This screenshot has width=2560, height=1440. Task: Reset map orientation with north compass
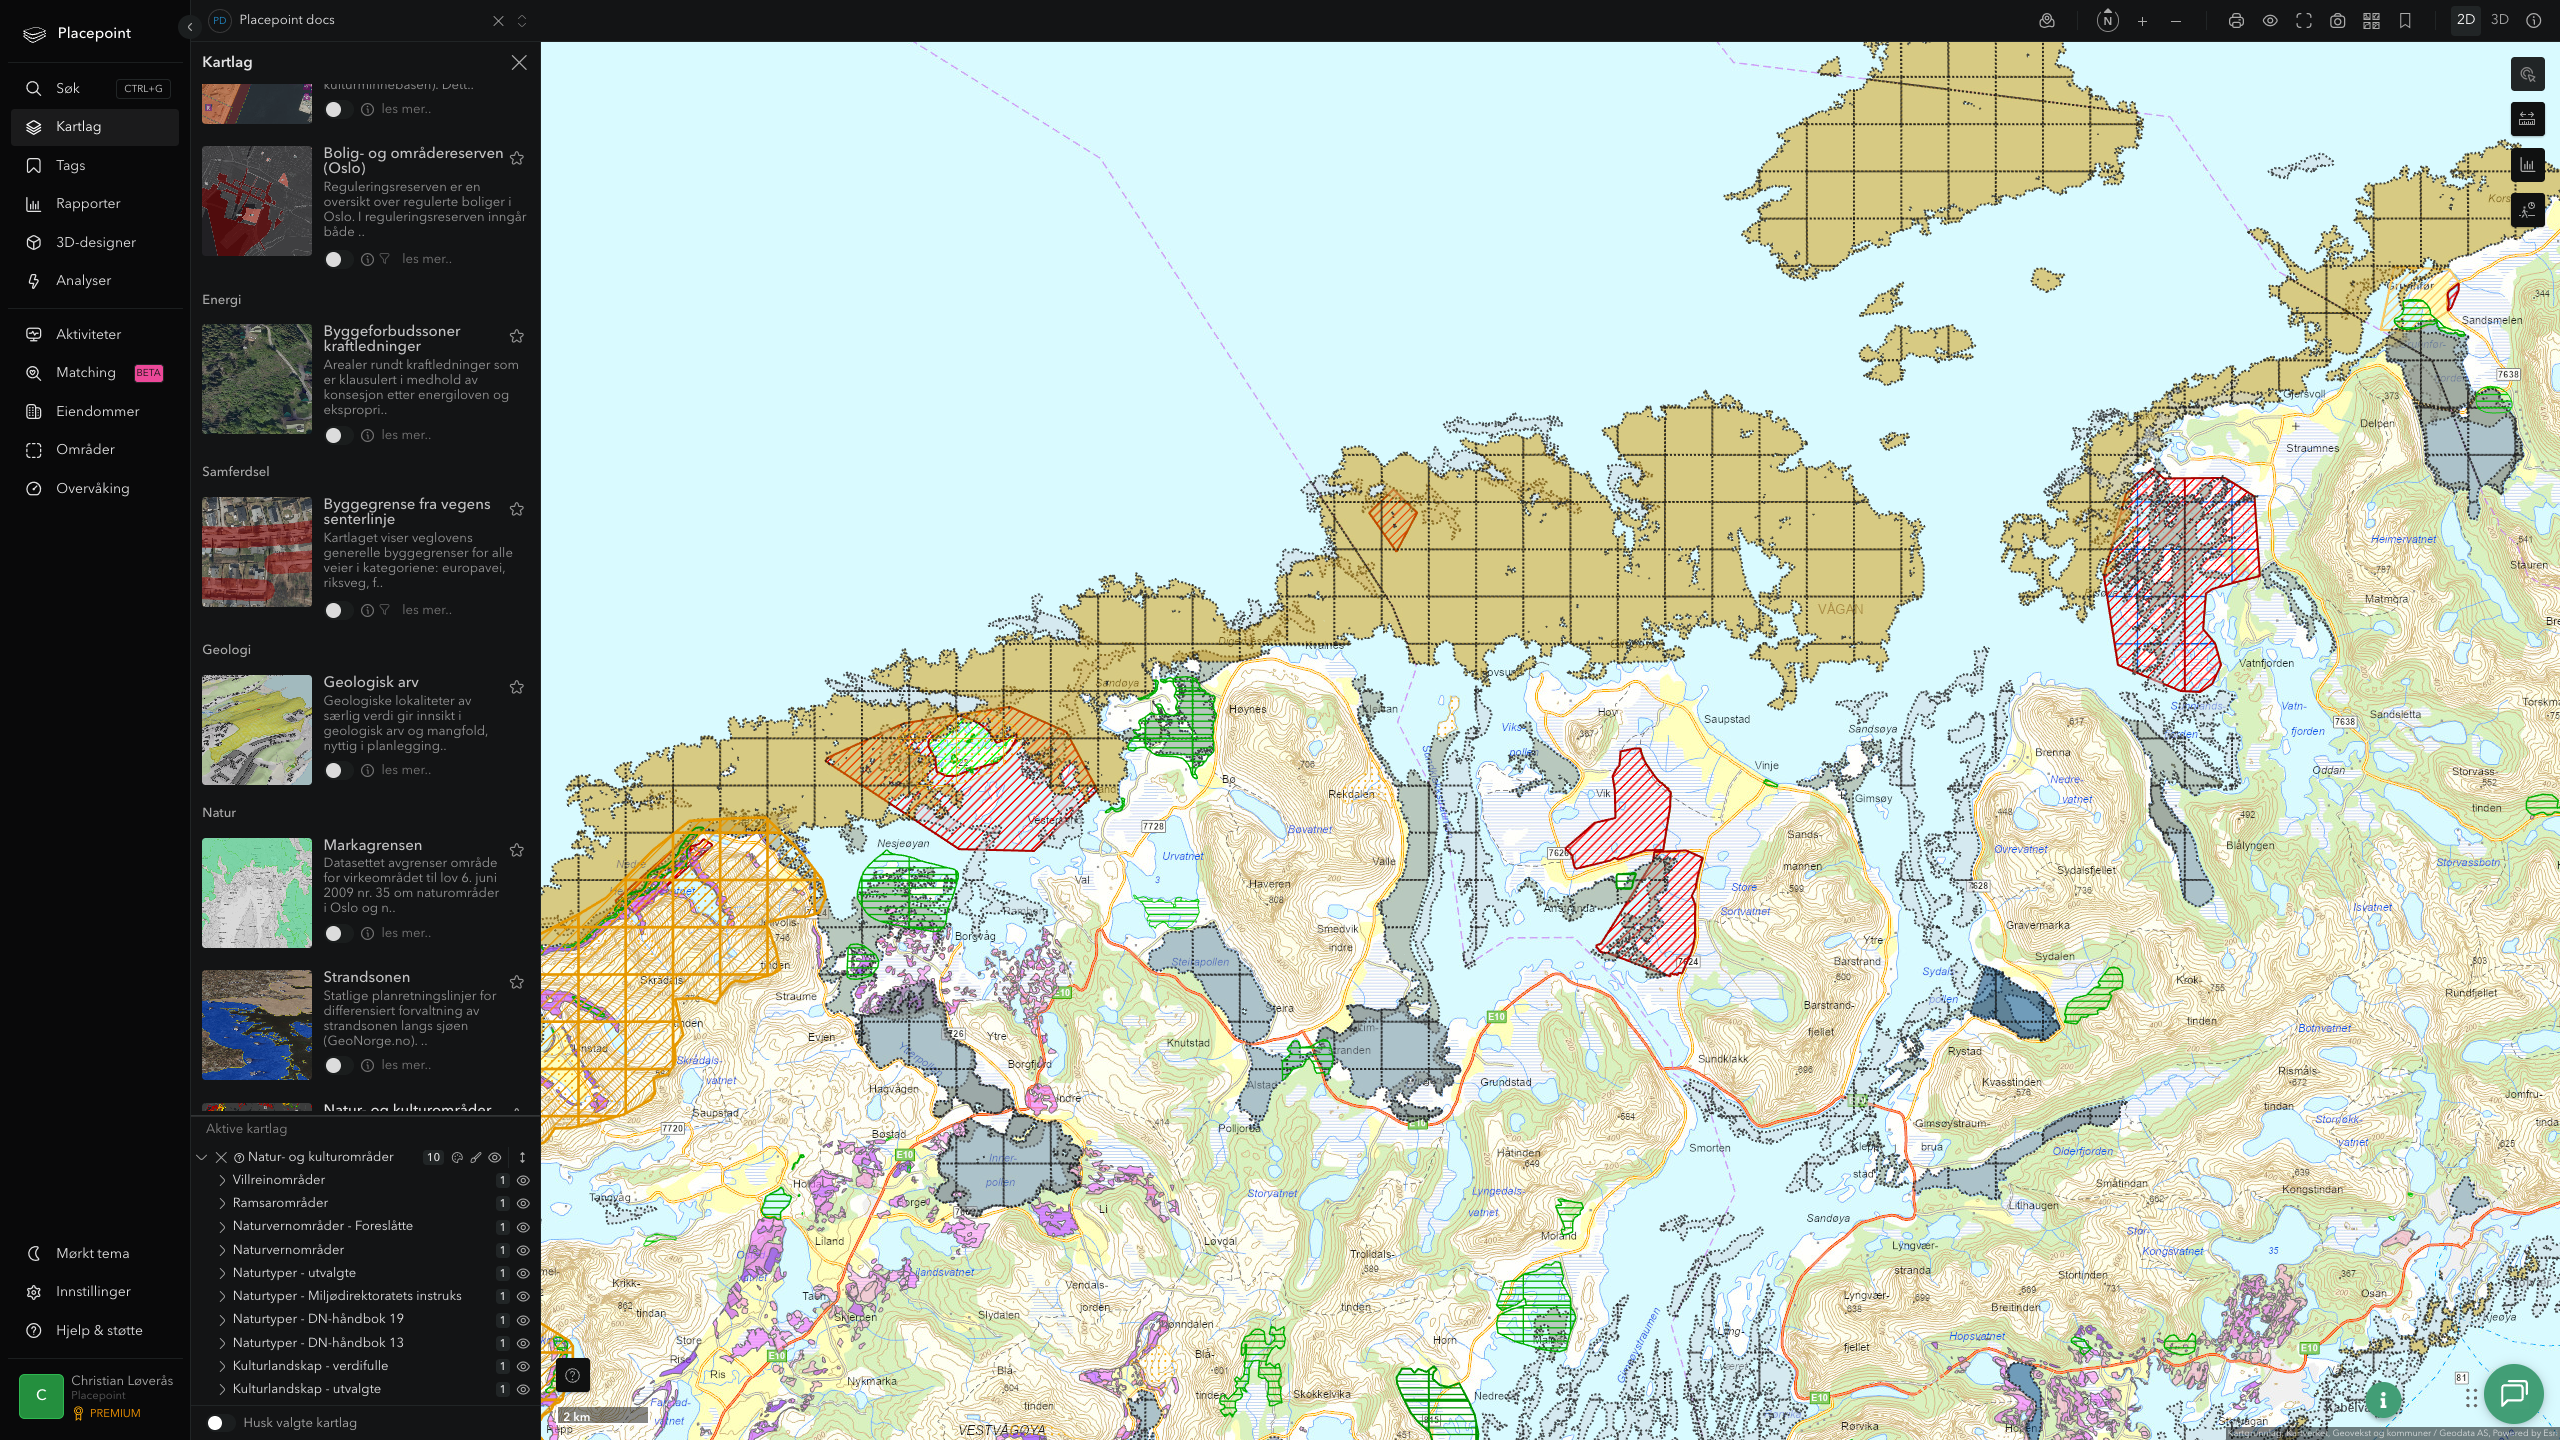point(2108,21)
